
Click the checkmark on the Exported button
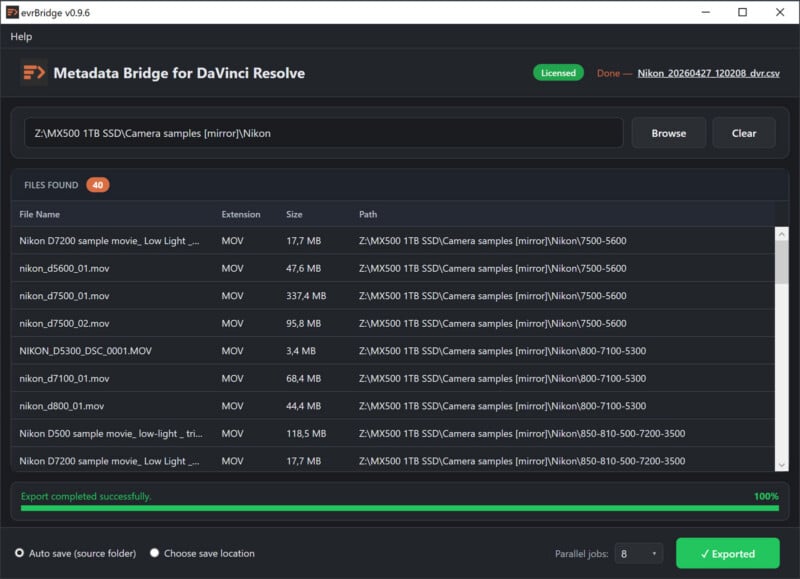tap(703, 553)
